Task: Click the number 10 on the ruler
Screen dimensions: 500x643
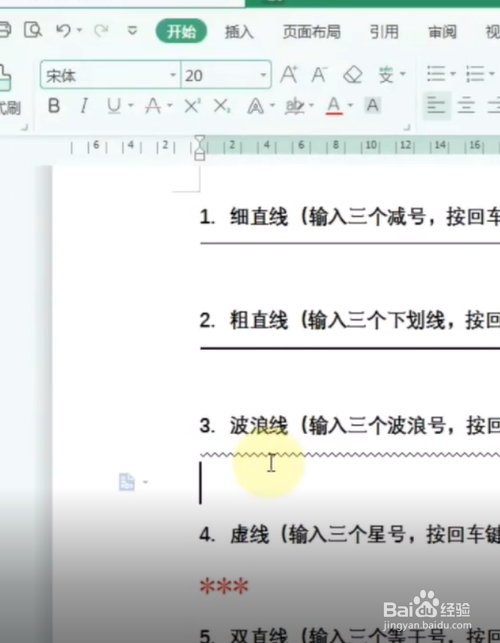Action: click(371, 145)
